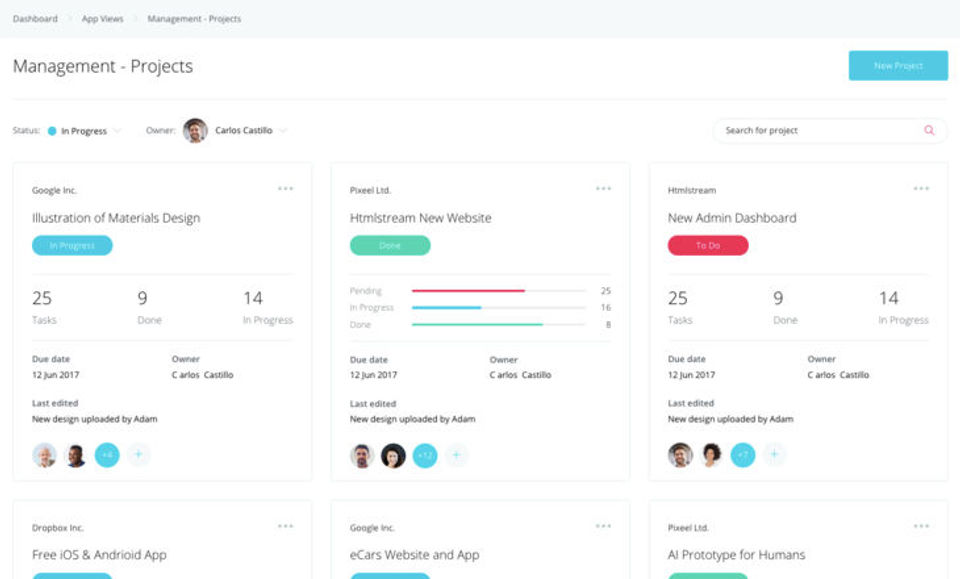Click first avatar on New Admin Dashboard card
This screenshot has height=579, width=960.
[680, 455]
